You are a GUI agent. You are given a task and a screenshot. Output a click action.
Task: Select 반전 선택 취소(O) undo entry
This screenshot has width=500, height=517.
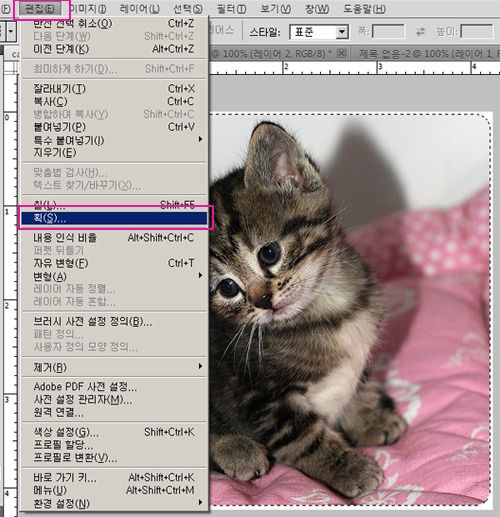tap(114, 23)
